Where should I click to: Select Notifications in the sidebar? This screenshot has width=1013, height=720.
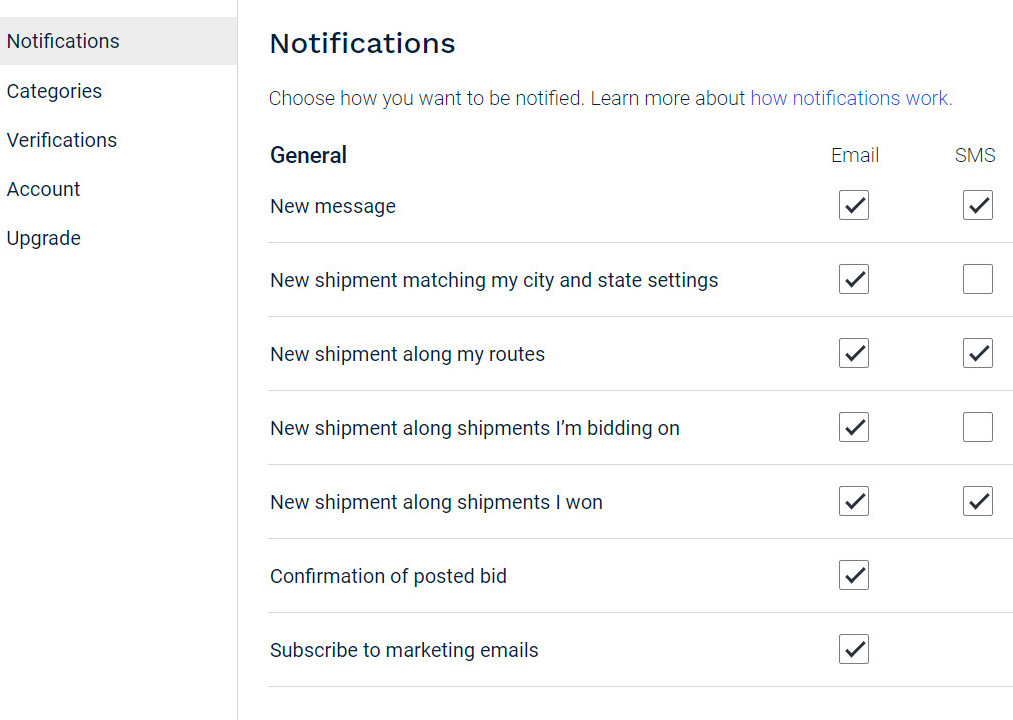coord(63,41)
